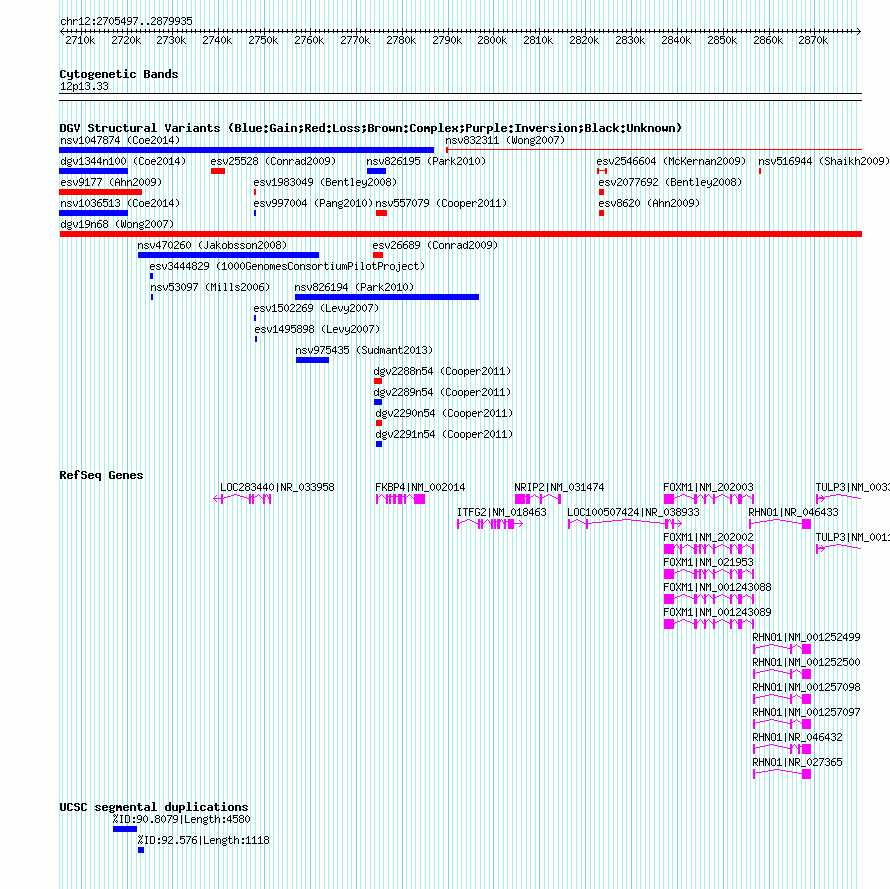The height and width of the screenshot is (889, 890).
Task: Open dgv2288n54 (Cooper2011) variant label
Action: tap(442, 371)
